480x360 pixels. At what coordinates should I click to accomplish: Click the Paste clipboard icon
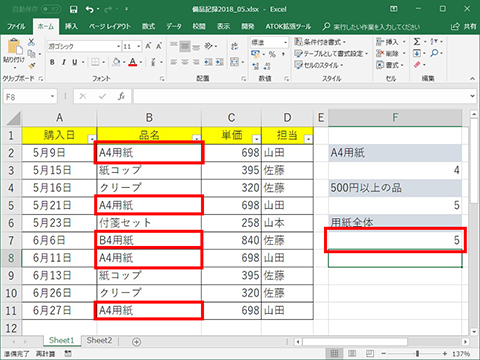(x=14, y=47)
